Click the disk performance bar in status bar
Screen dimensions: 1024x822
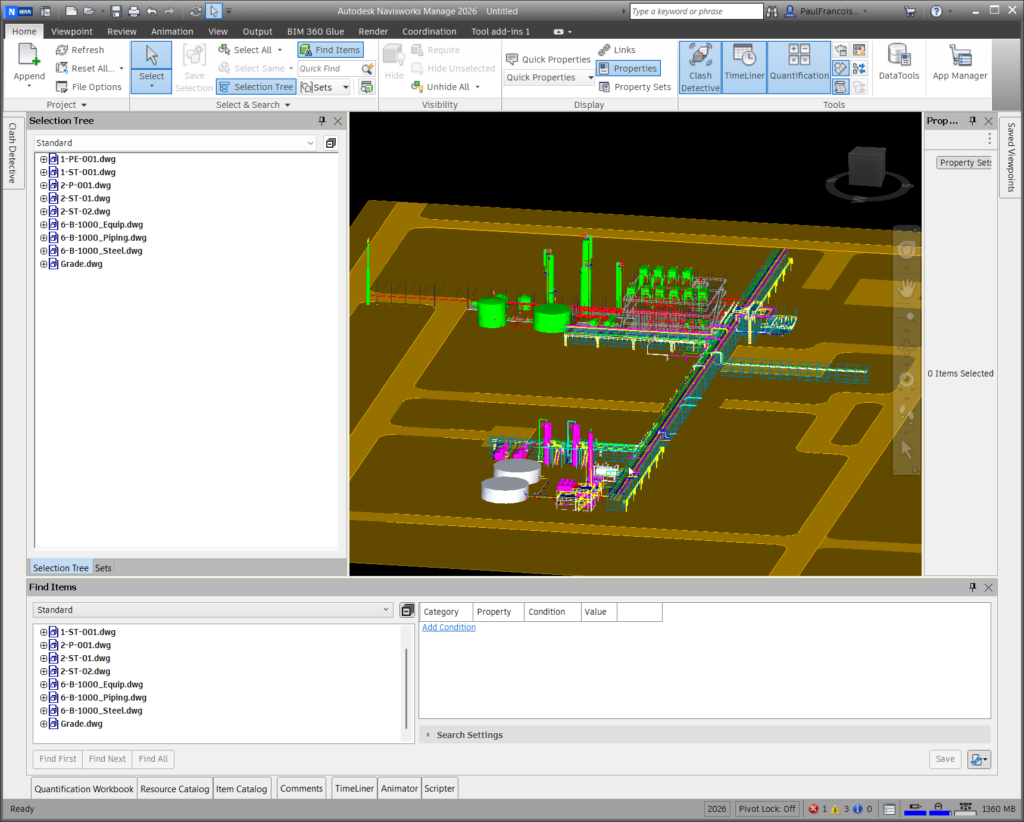click(x=938, y=808)
